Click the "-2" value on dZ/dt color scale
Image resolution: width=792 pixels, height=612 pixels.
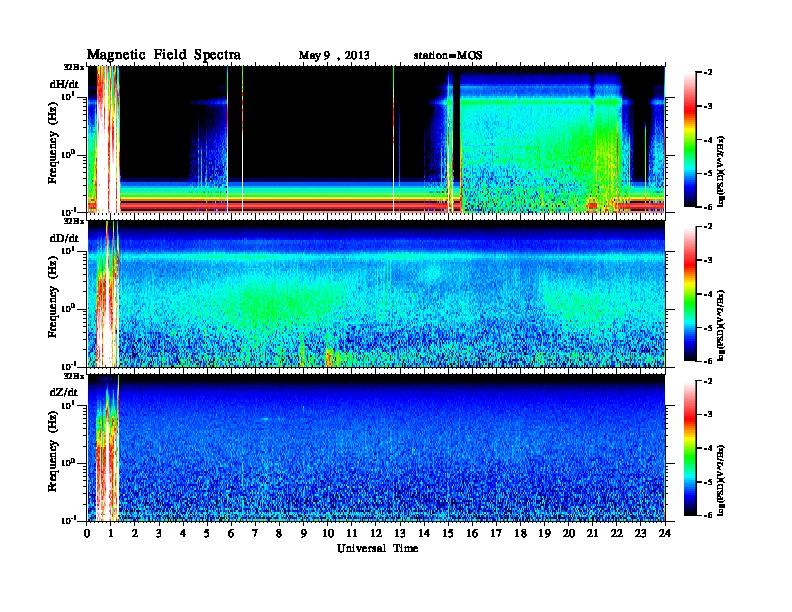708,381
